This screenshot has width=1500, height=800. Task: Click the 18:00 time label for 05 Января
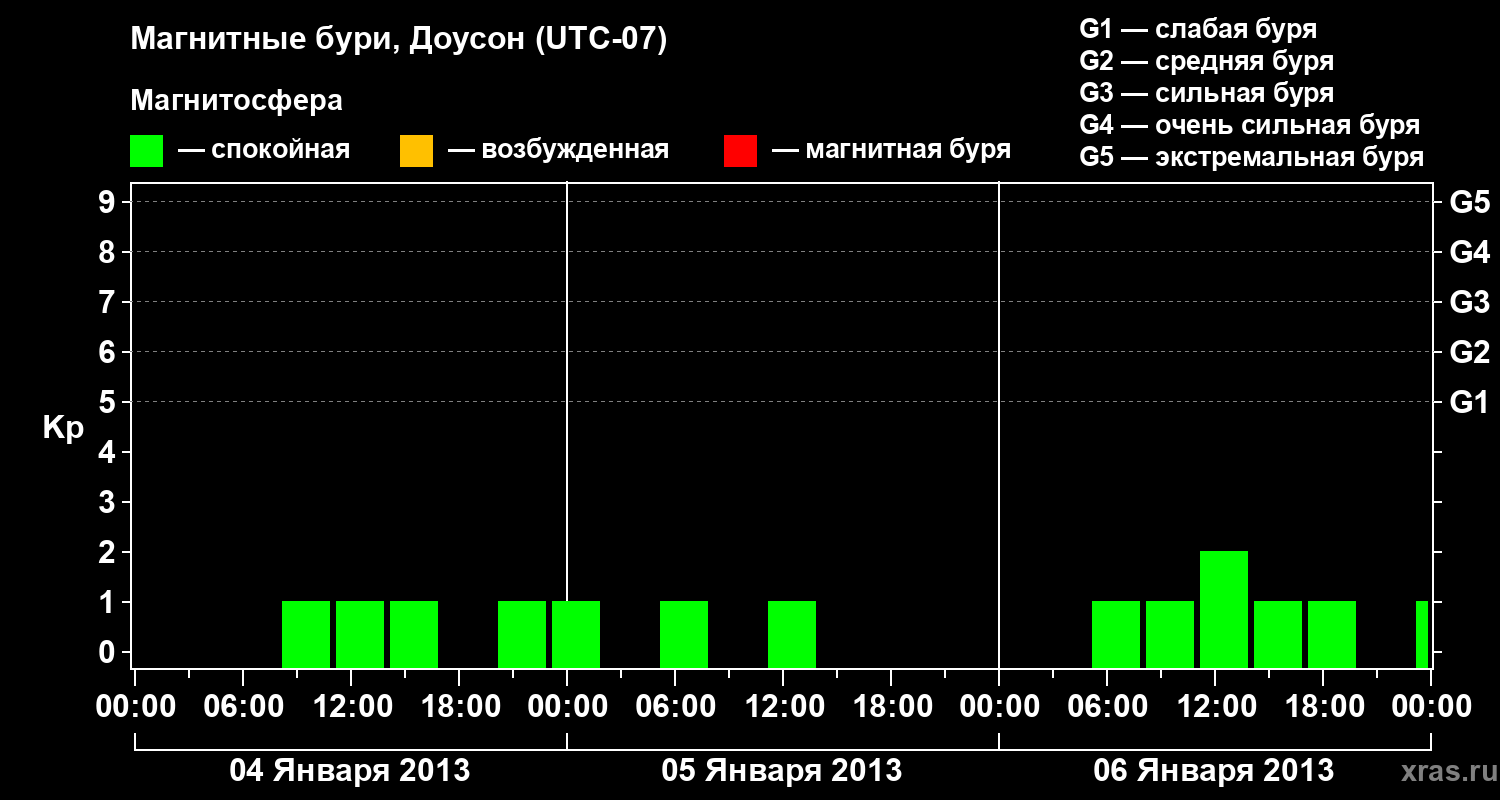coord(891,707)
